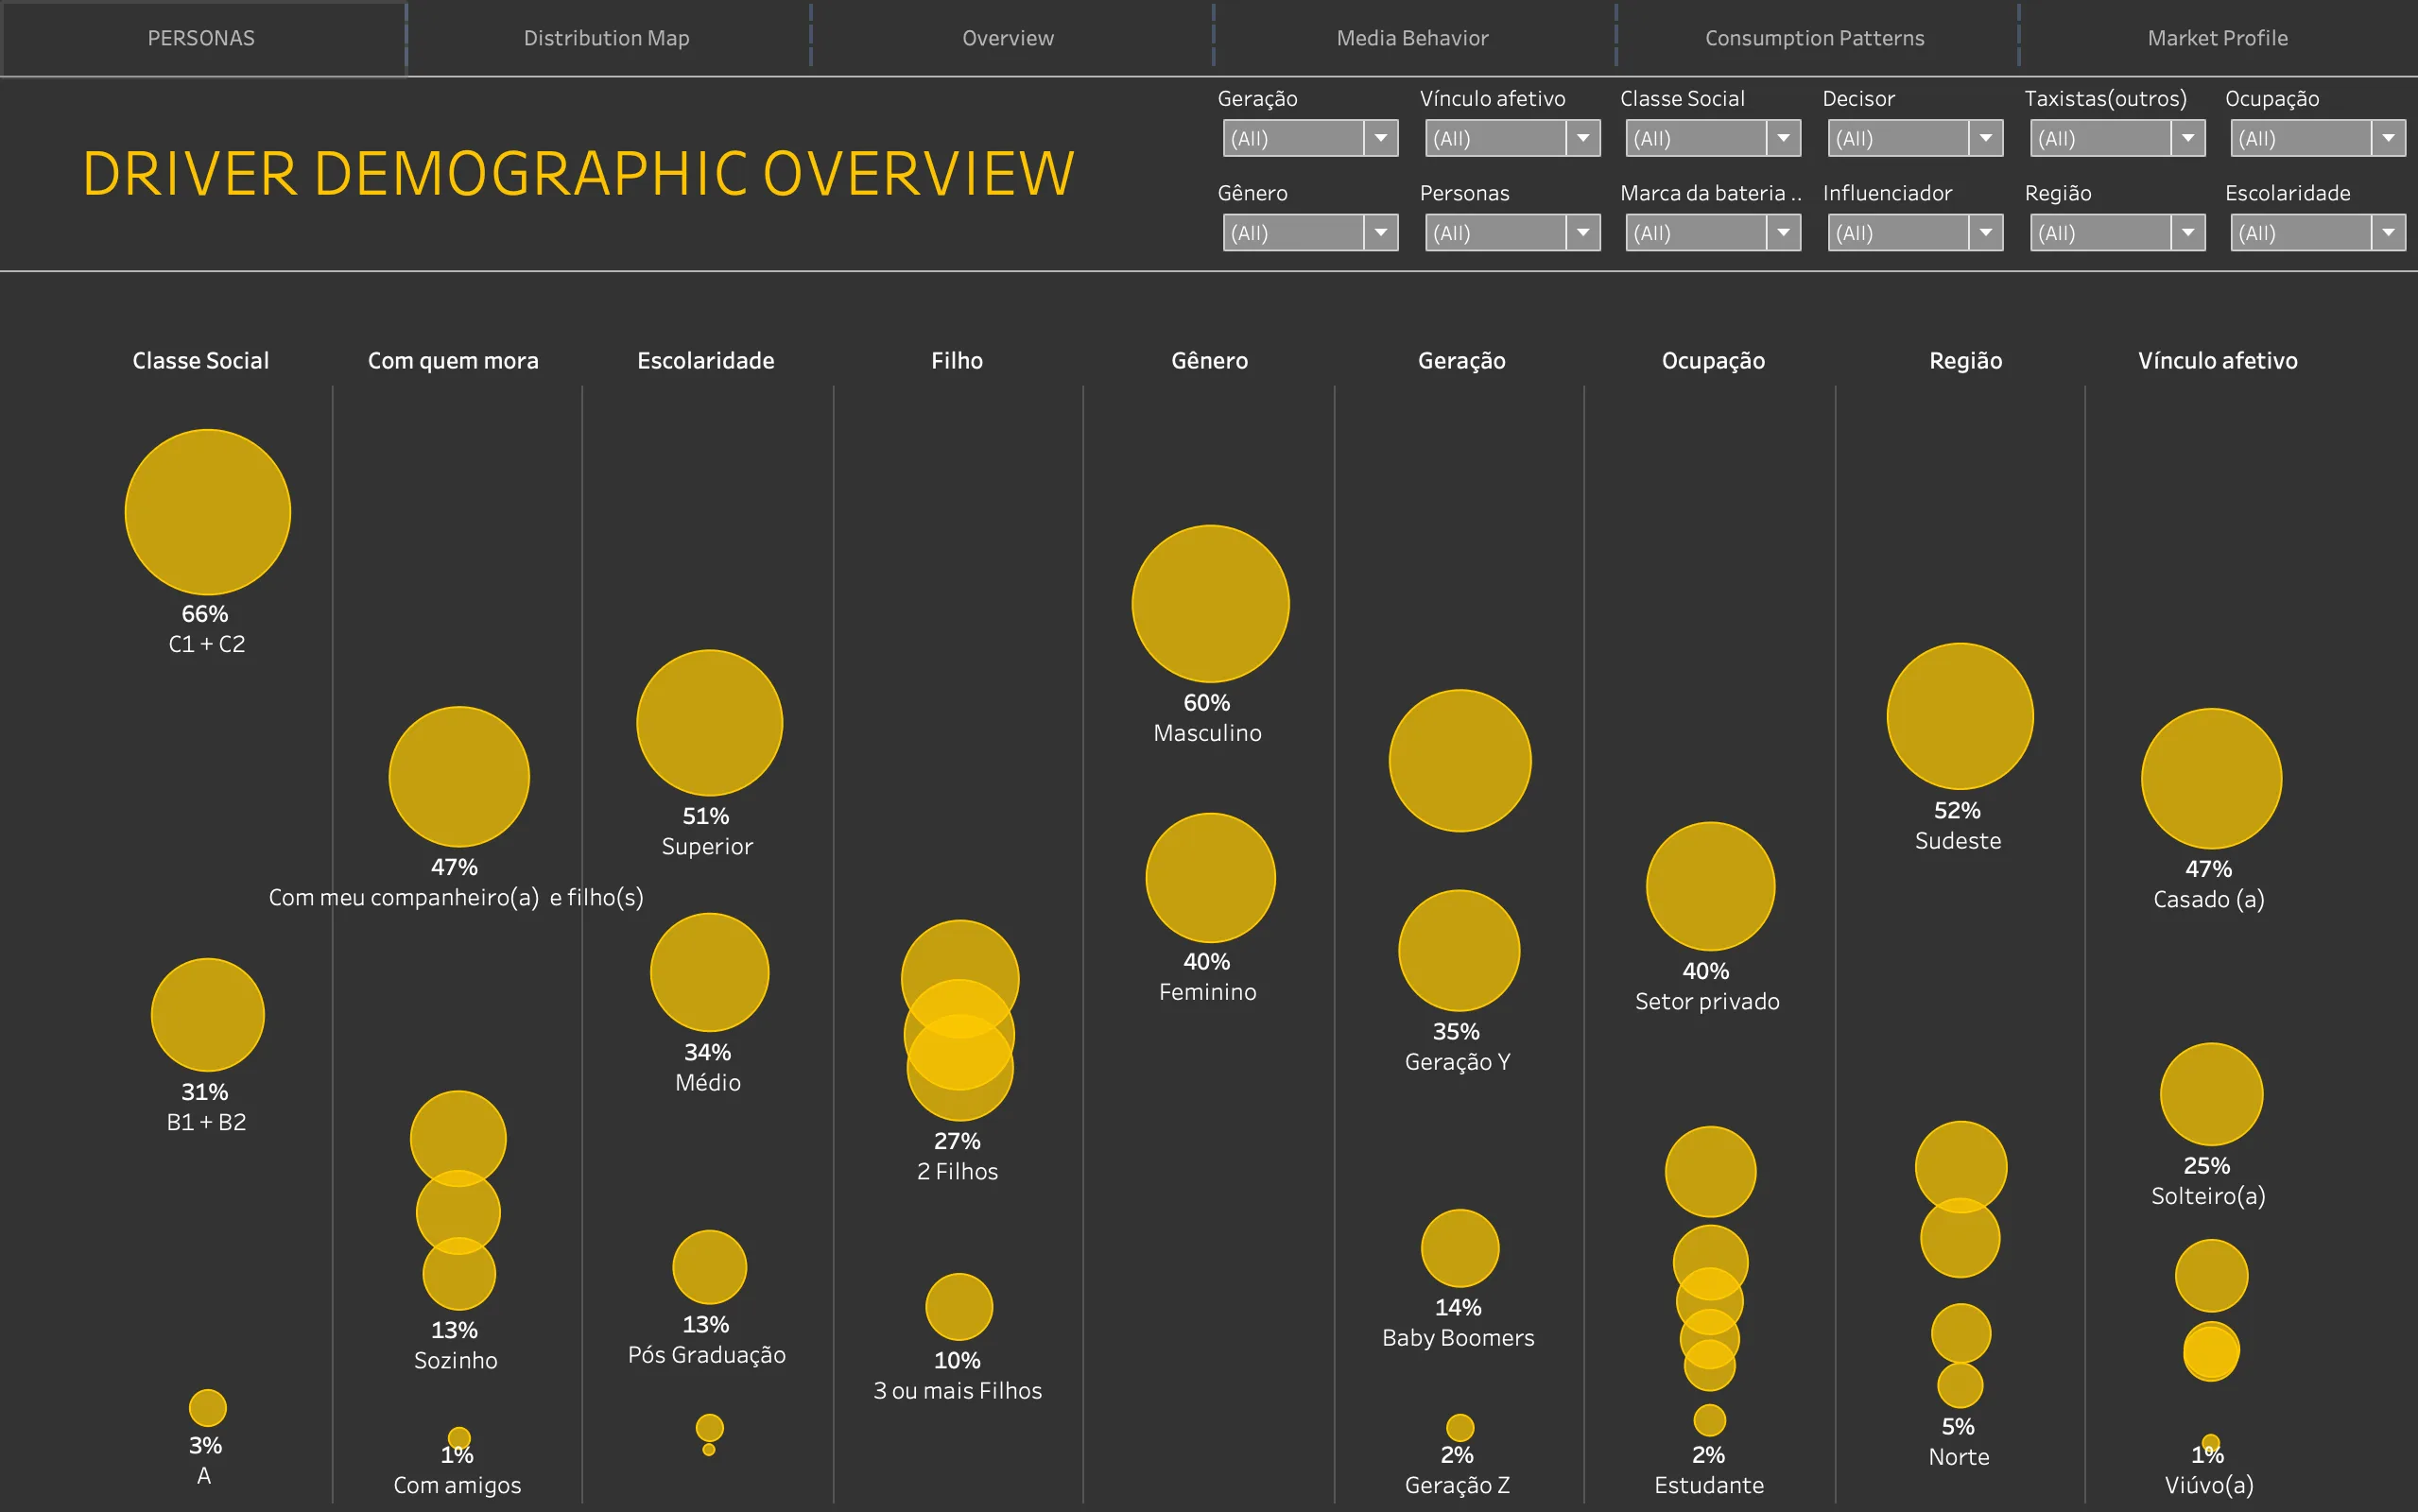This screenshot has height=1512, width=2418.
Task: Select the 51% Superior education bubble
Action: pyautogui.click(x=709, y=723)
